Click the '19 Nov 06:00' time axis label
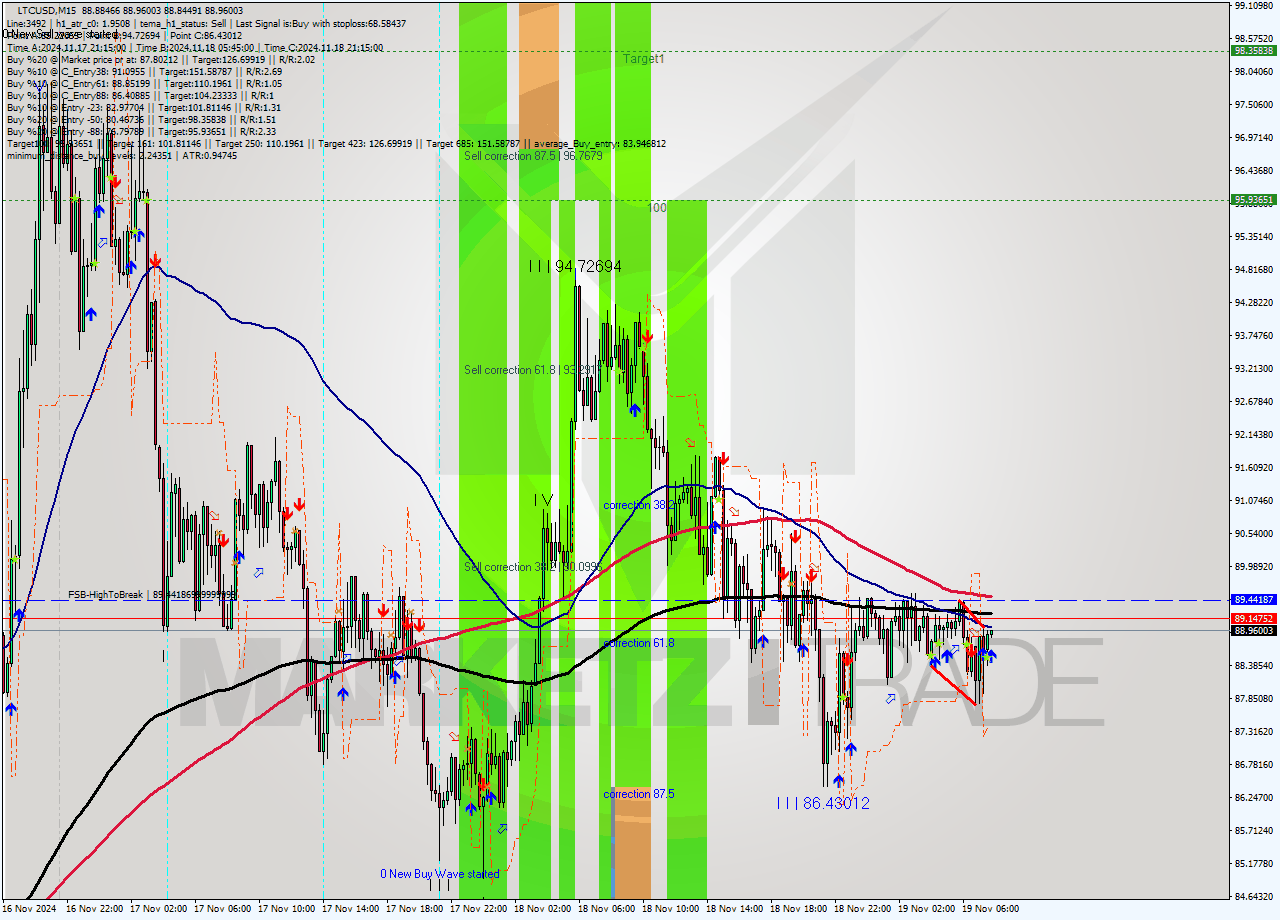 point(990,909)
